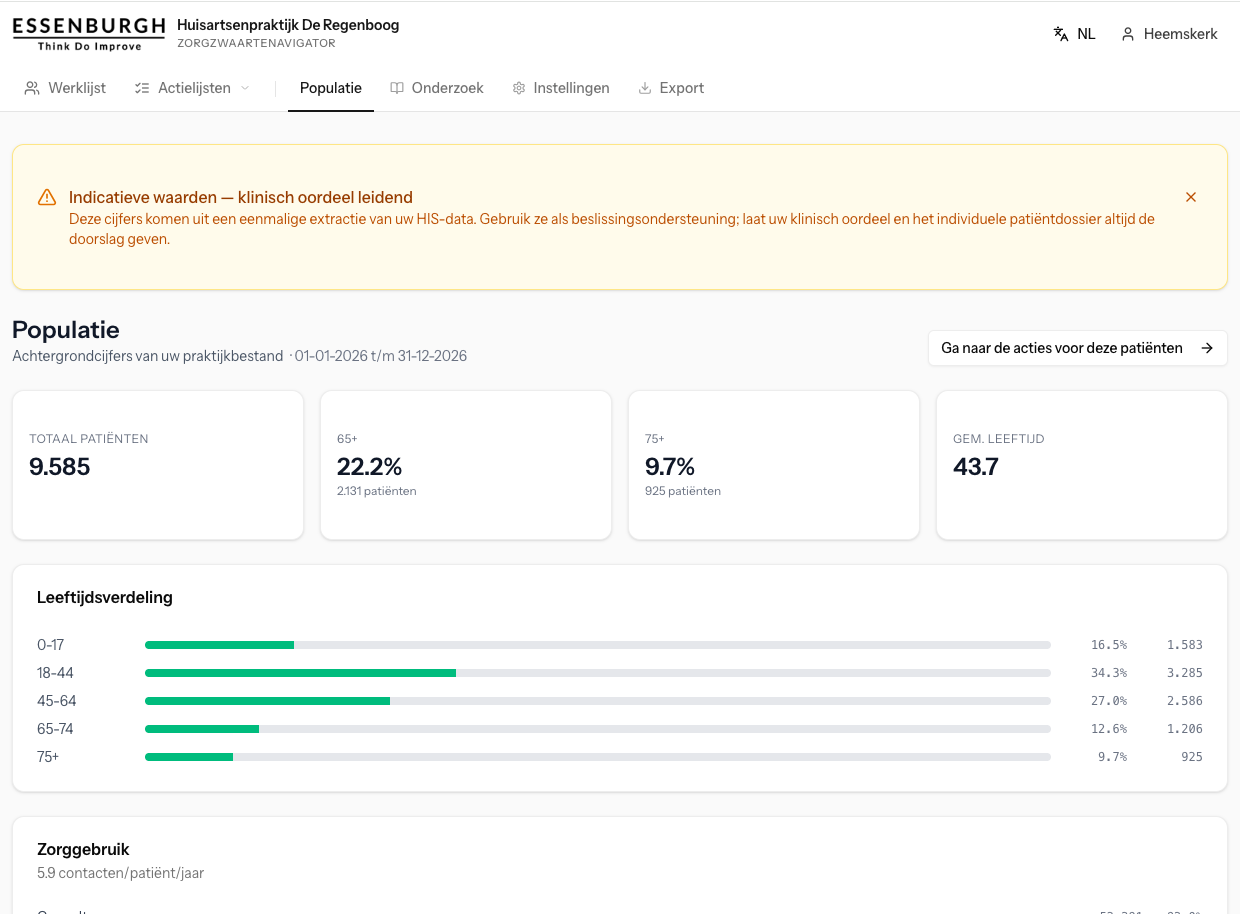The width and height of the screenshot is (1240, 914).
Task: Click the 2.586 patient count
Action: pos(1185,701)
